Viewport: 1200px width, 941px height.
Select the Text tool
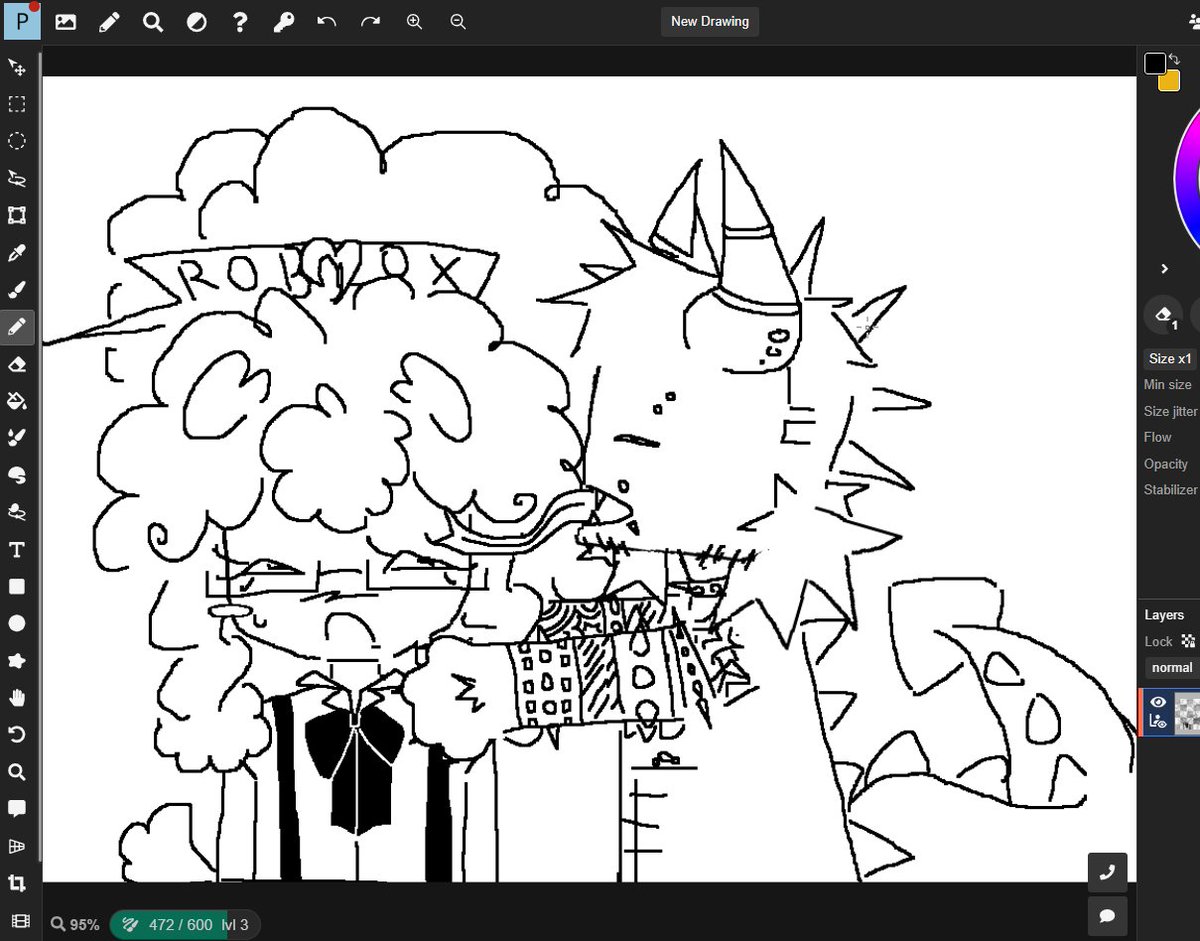[x=17, y=549]
